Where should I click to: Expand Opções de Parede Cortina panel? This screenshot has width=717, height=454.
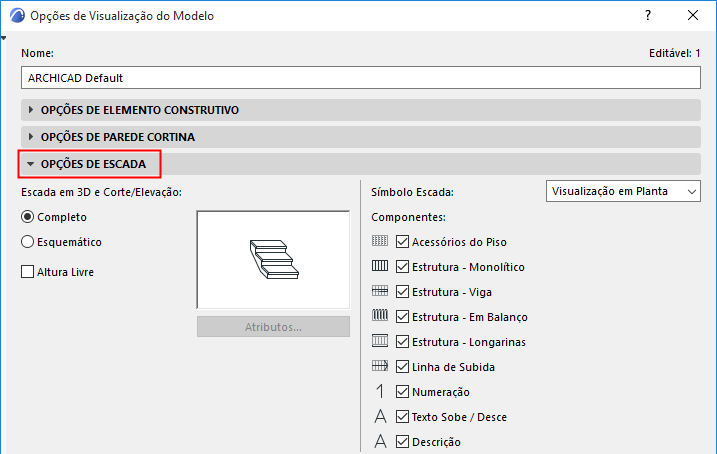click(361, 137)
